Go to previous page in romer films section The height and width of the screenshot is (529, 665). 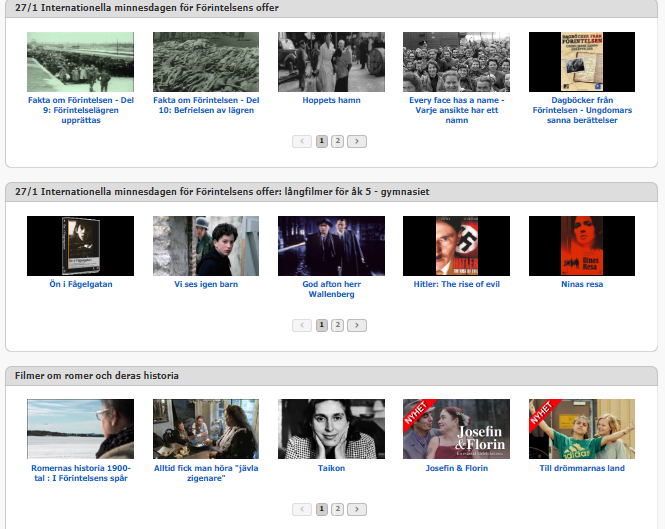pos(302,509)
